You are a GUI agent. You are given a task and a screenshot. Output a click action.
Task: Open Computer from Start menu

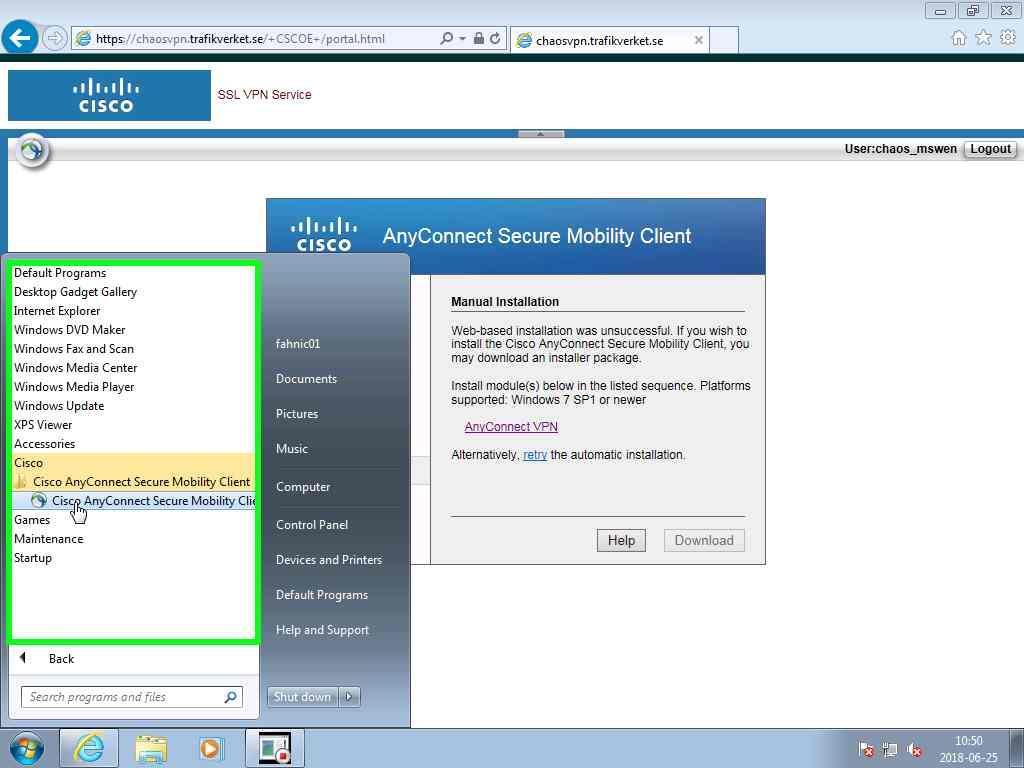[303, 487]
